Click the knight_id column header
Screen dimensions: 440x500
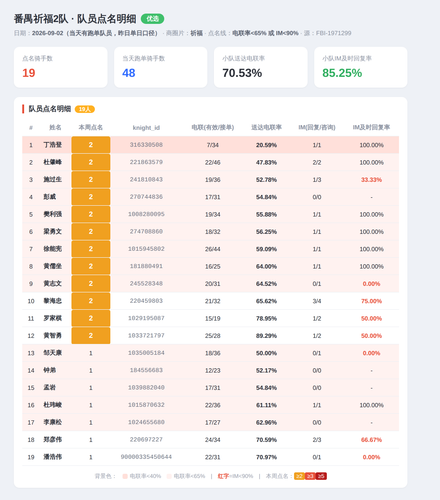click(146, 128)
